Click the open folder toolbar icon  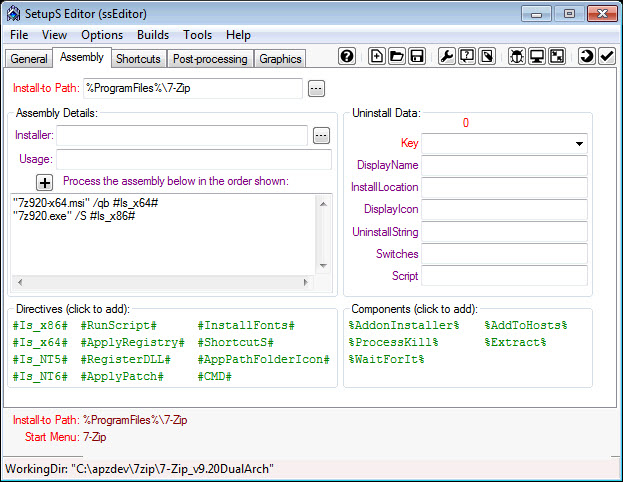point(396,56)
